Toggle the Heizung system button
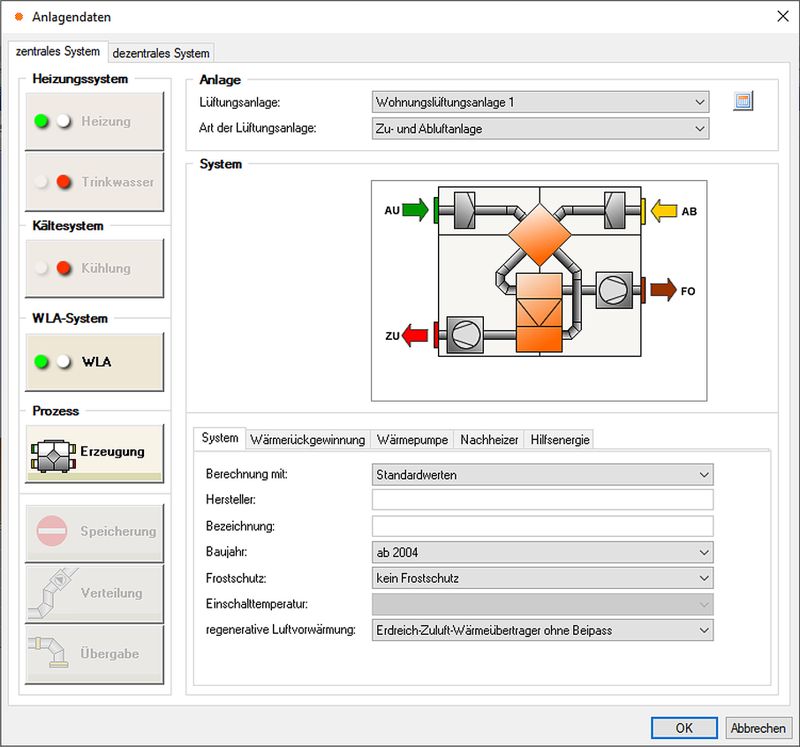 point(95,122)
